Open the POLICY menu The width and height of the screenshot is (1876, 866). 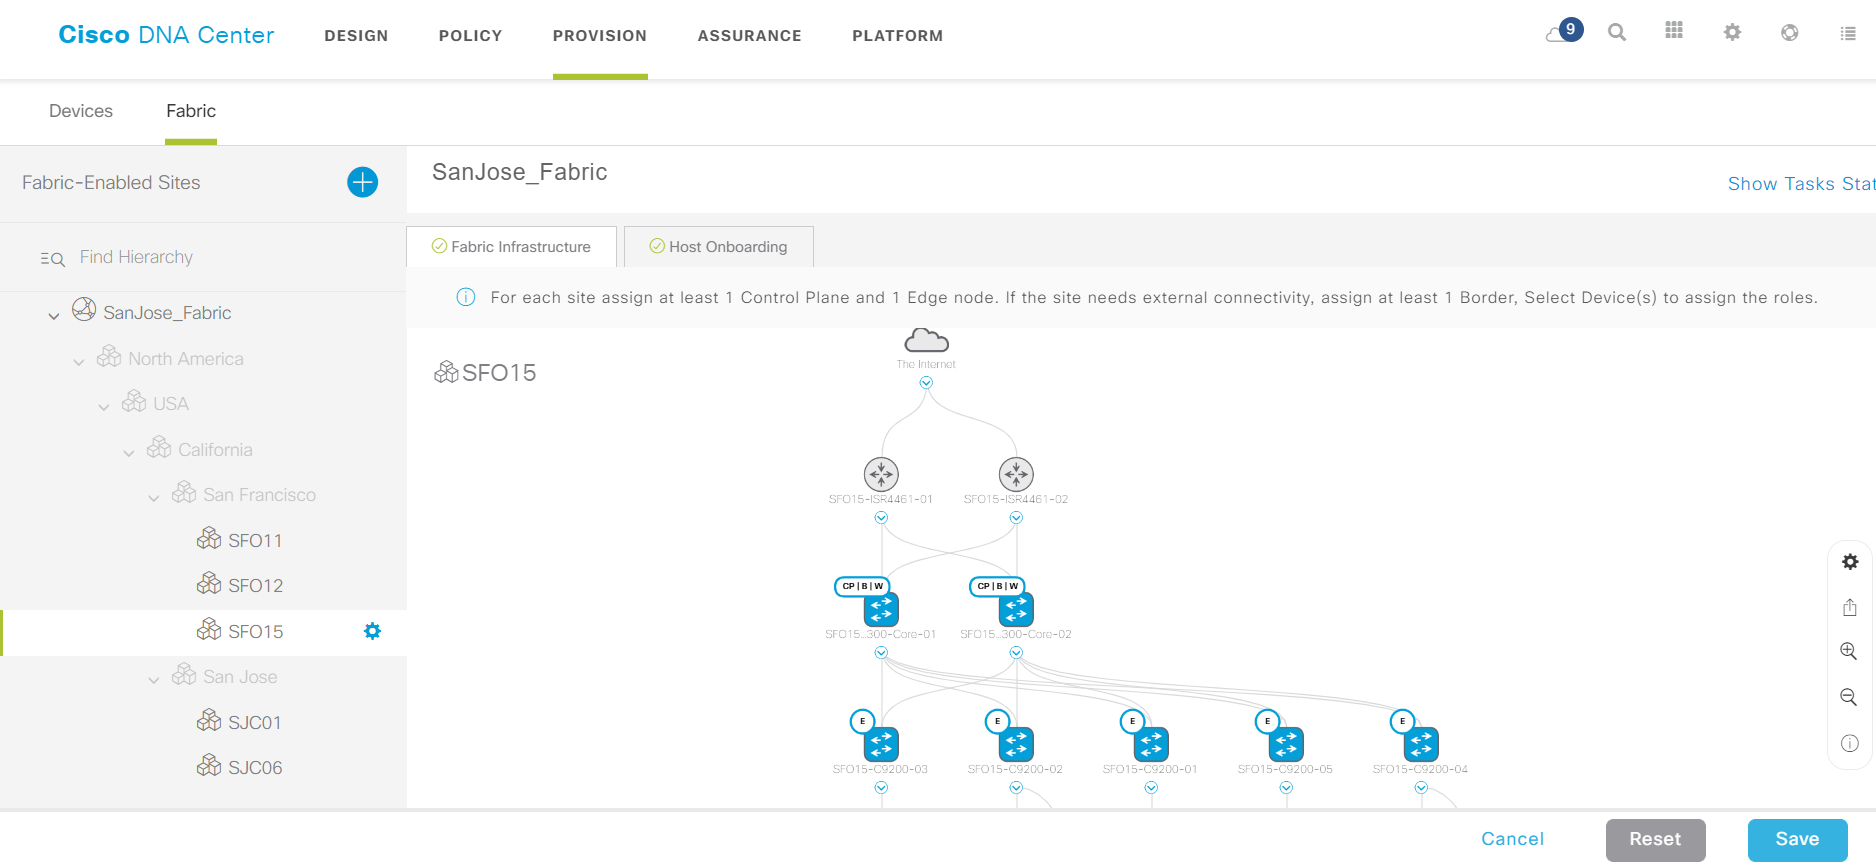click(471, 36)
